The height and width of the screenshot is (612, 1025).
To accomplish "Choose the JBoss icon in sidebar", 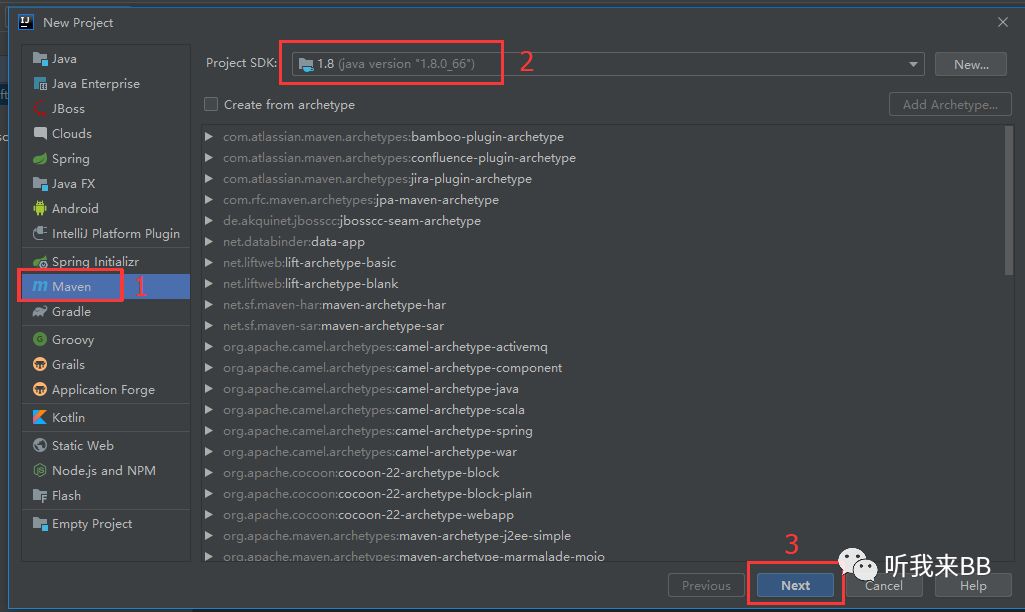I will tap(40, 109).
